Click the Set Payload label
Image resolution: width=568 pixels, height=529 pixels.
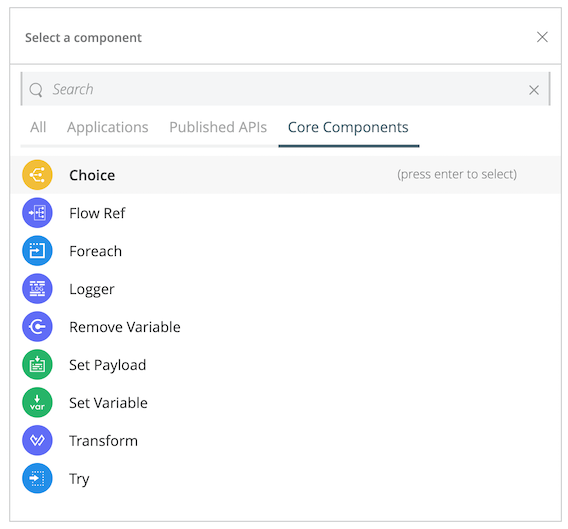(x=108, y=365)
